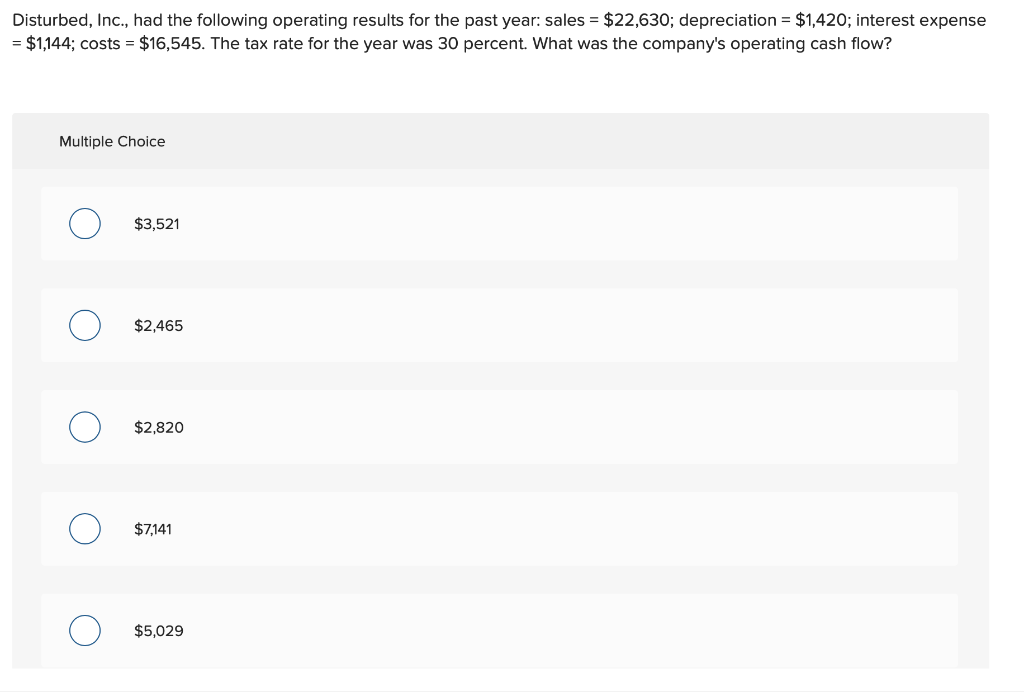Select the radio button for $3,521
This screenshot has width=1024, height=692.
pyautogui.click(x=85, y=224)
